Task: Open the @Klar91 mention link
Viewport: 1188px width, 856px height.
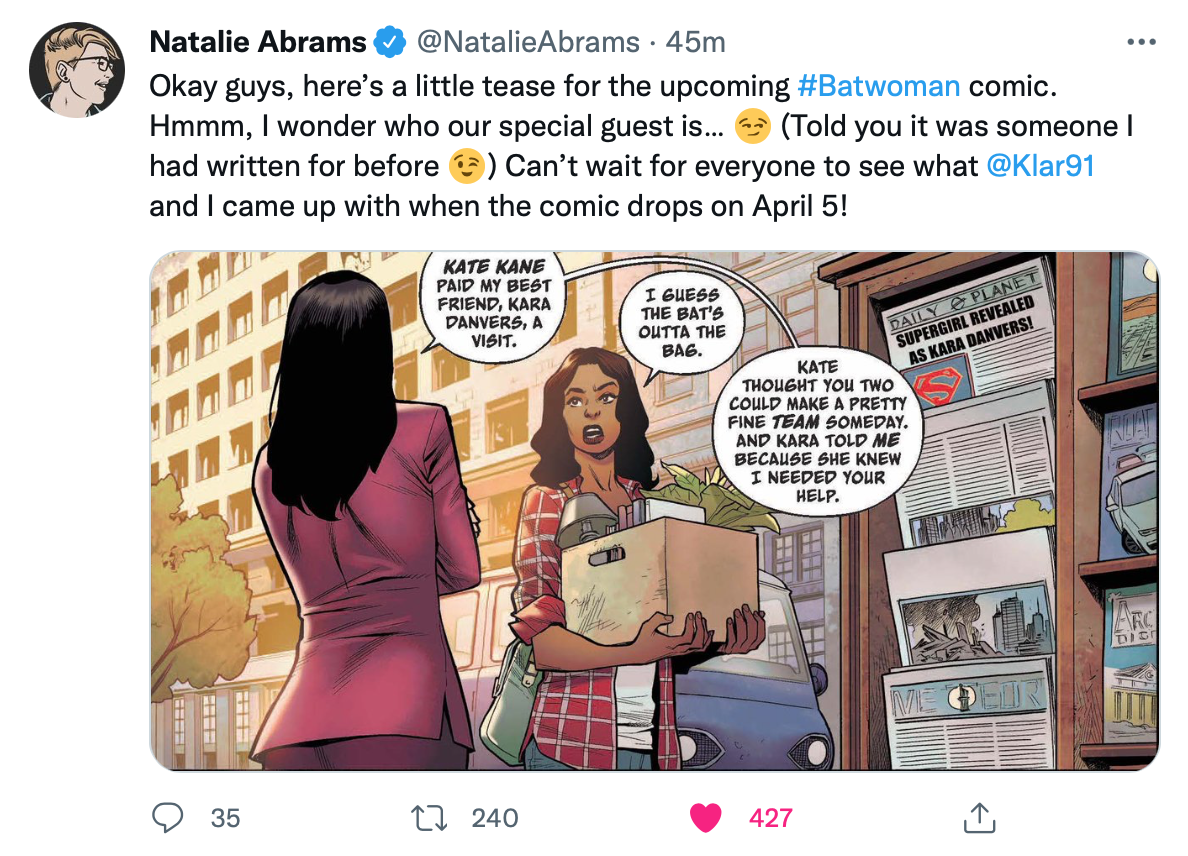Action: 1040,166
